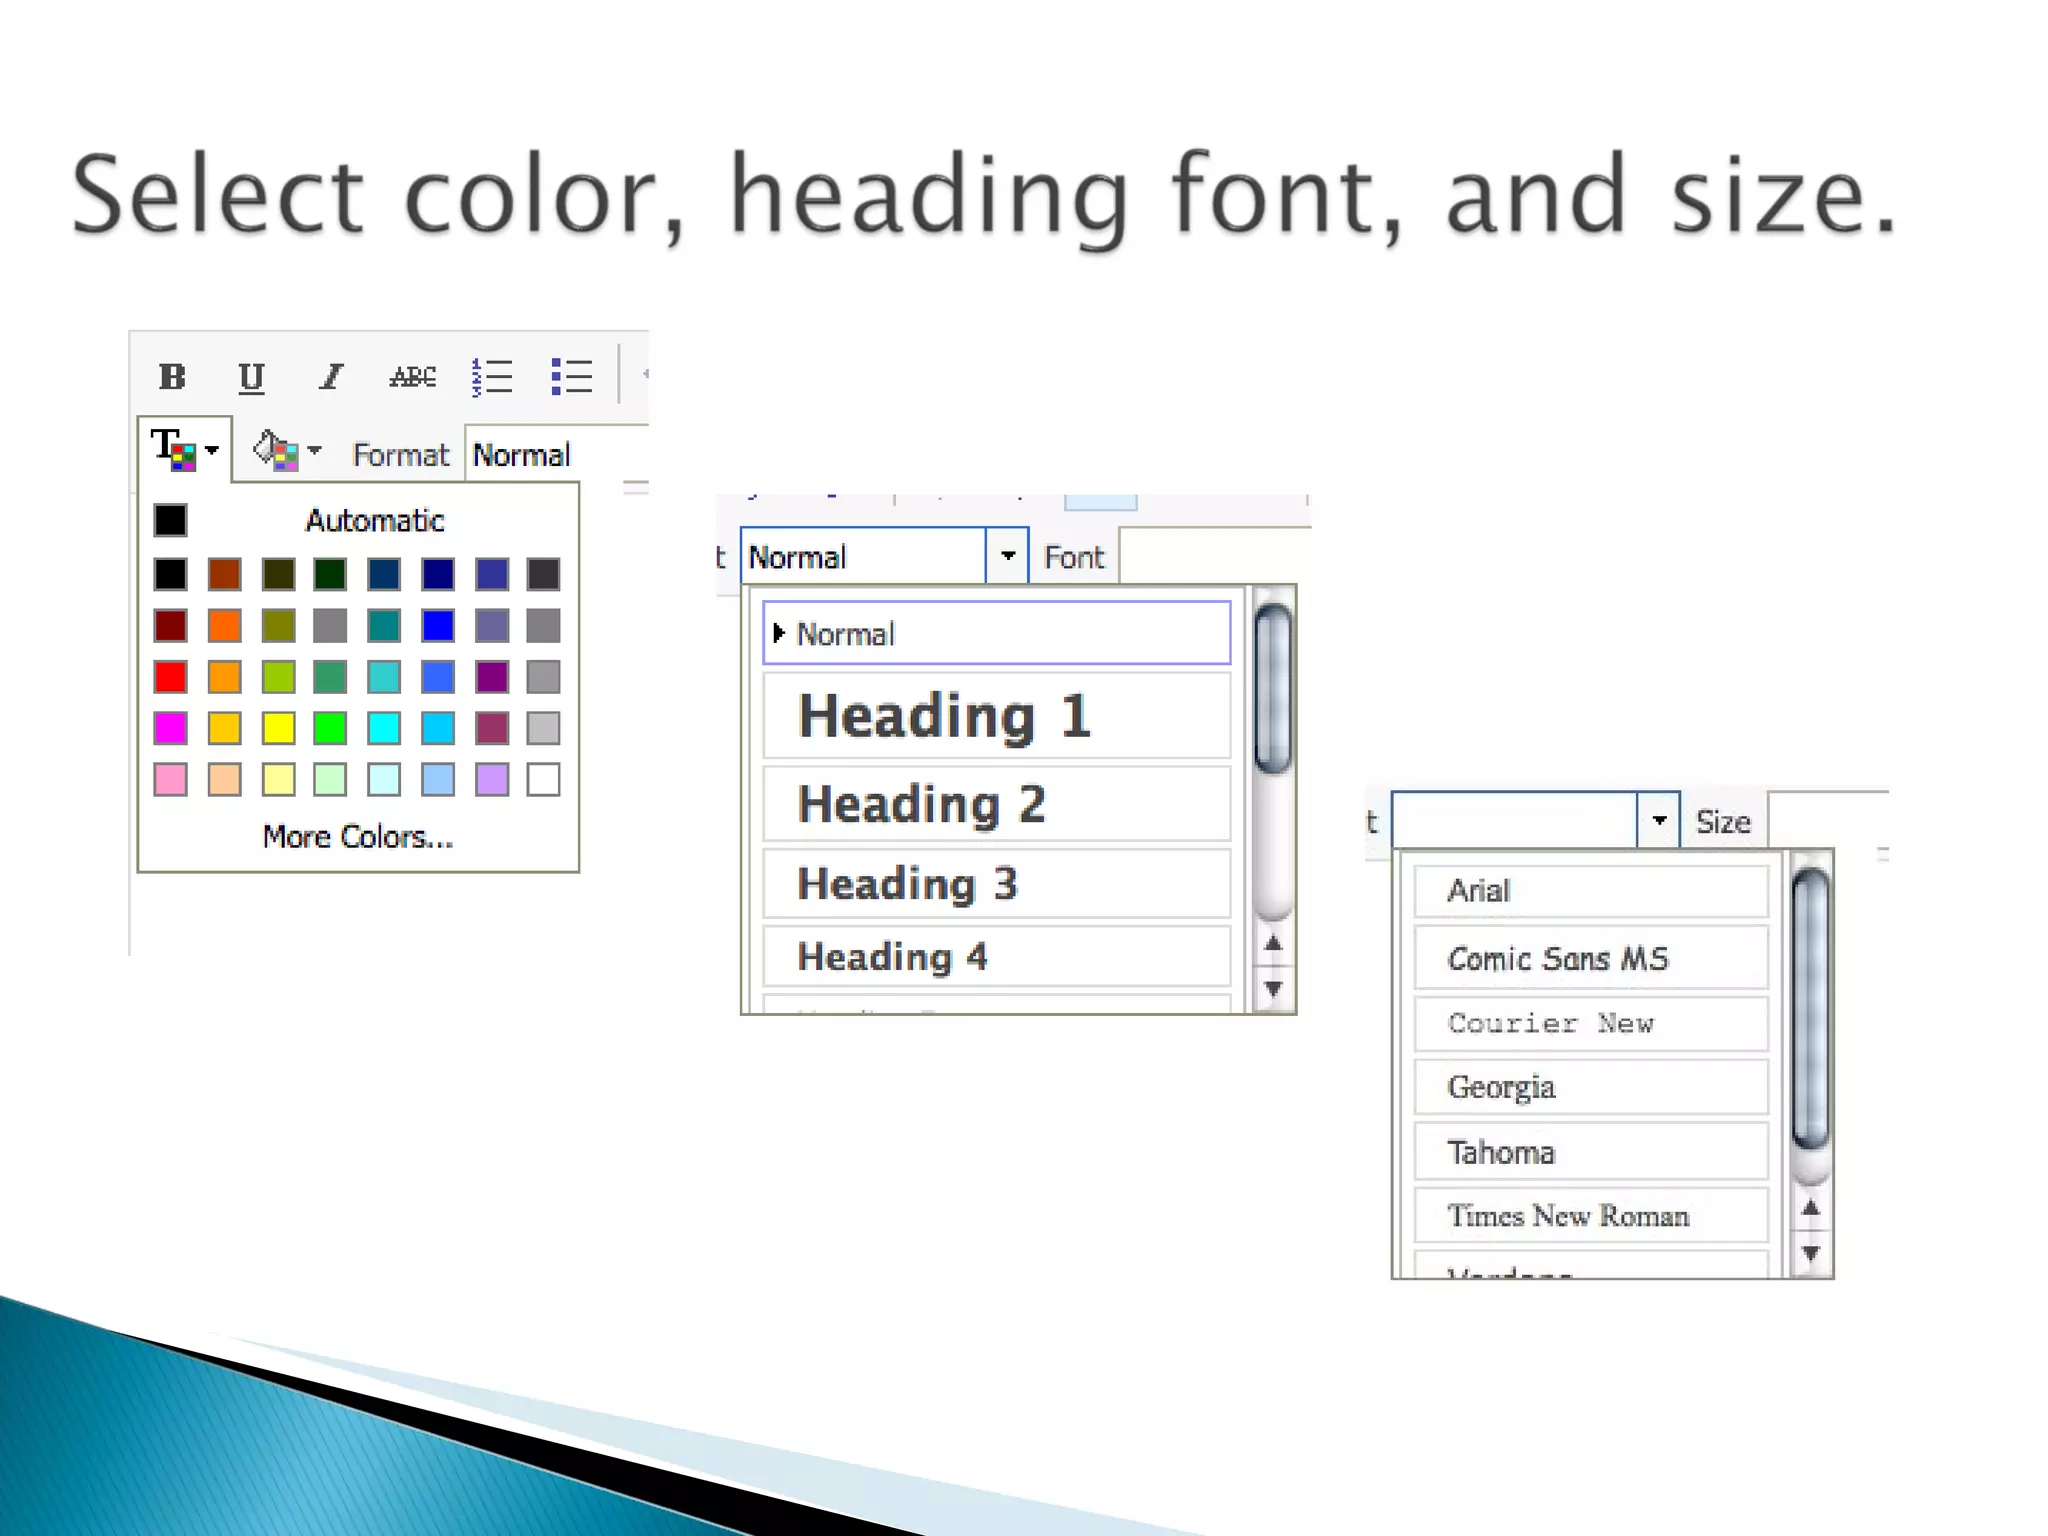This screenshot has width=2048, height=1536.
Task: Open background fill color icon
Action: pyautogui.click(x=275, y=451)
